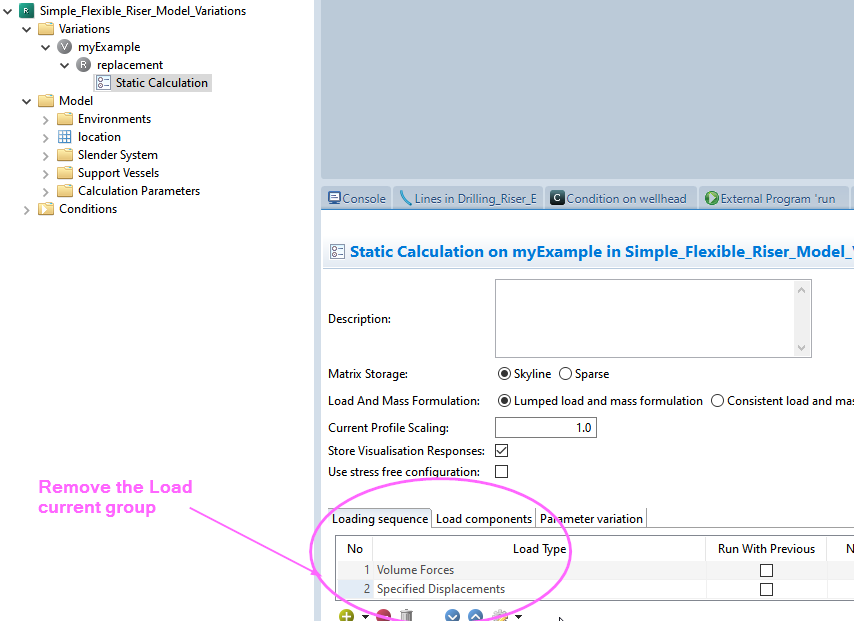The image size is (854, 621).
Task: Collapse the Variations folder
Action: (x=27, y=29)
